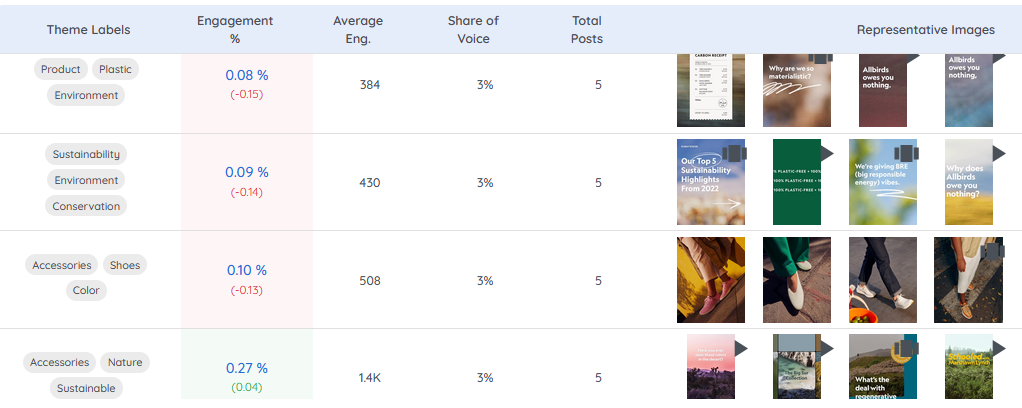
Task: Click the play icon on green plastic-free thumbnail
Action: [827, 153]
